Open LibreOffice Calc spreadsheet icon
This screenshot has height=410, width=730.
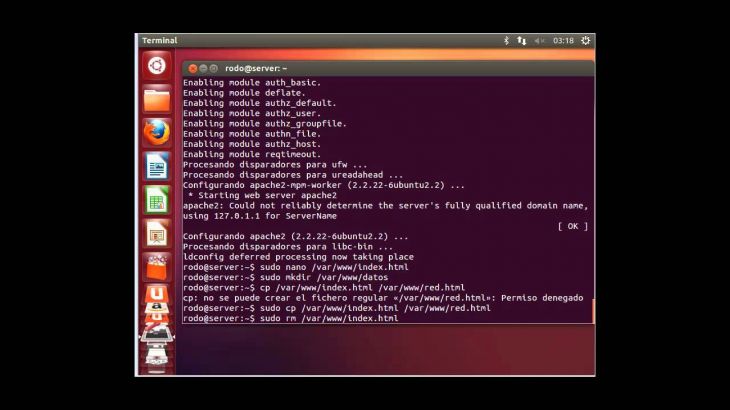pyautogui.click(x=157, y=199)
